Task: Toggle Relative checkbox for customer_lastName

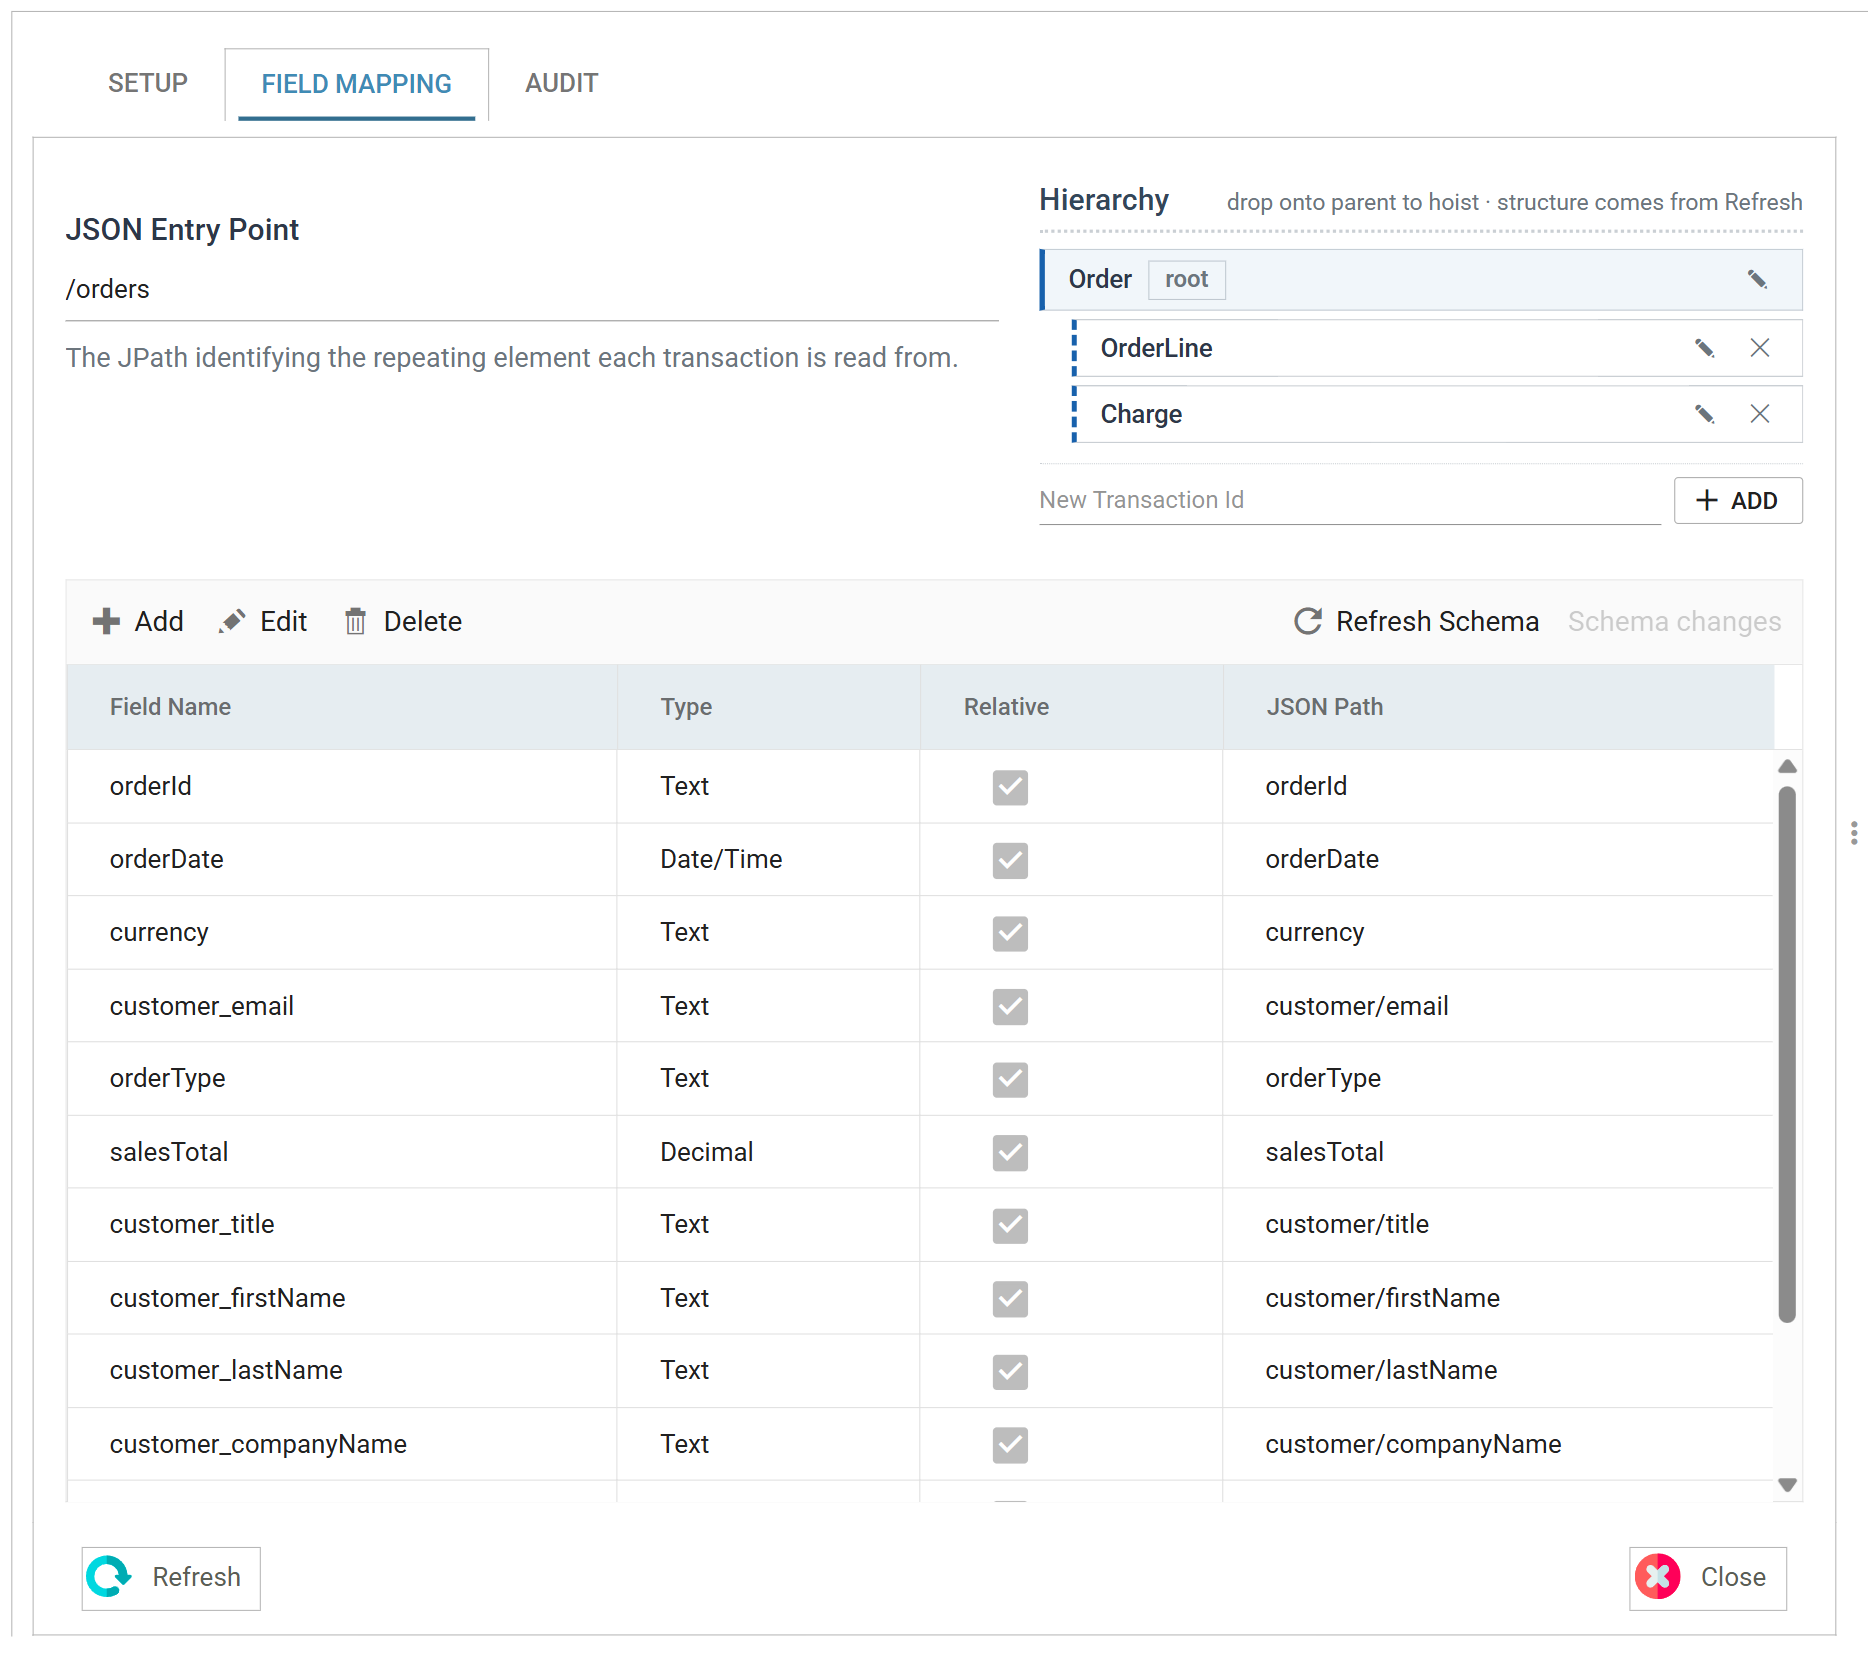Action: click(1010, 1371)
